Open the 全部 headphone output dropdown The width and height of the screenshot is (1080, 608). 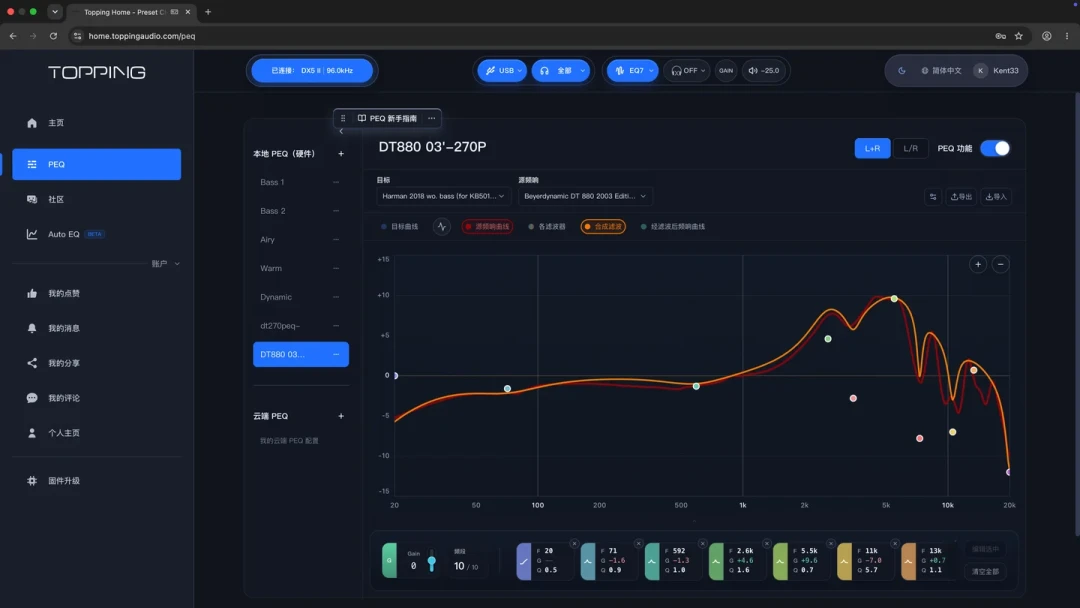tap(561, 70)
